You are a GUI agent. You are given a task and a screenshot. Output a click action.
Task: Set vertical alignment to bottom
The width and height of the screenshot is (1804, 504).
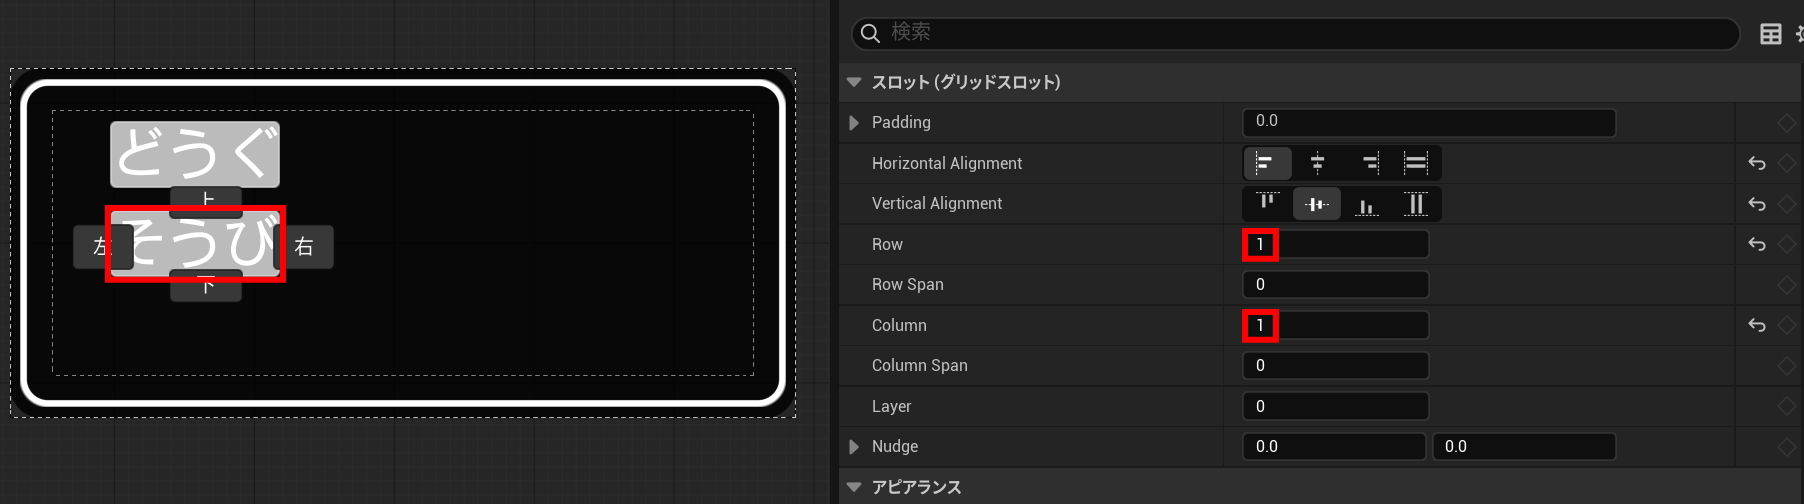point(1366,204)
